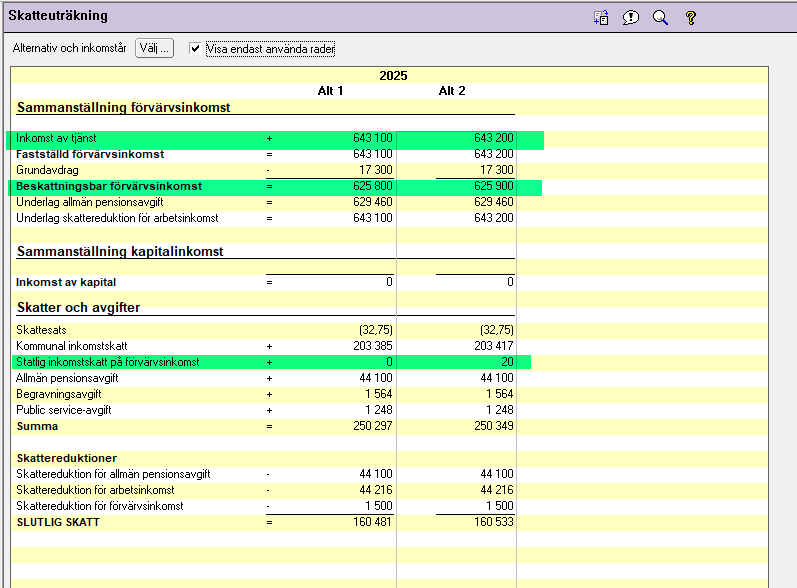Click Alt 2 statlig inkomstskatt value 20
Viewport: 797px width, 588px height.
(506, 362)
